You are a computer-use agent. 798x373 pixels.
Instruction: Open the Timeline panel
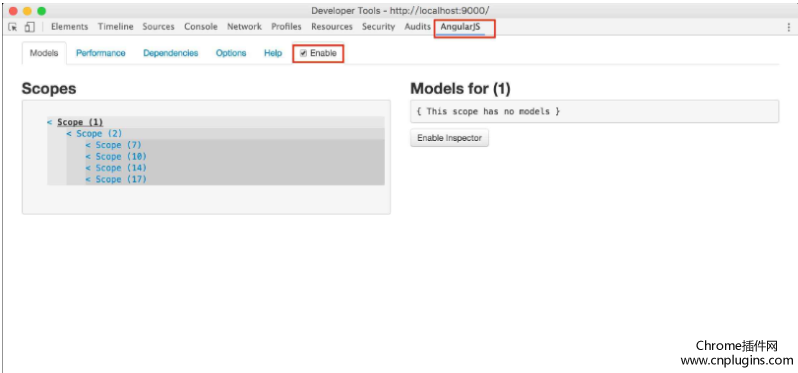pos(116,27)
